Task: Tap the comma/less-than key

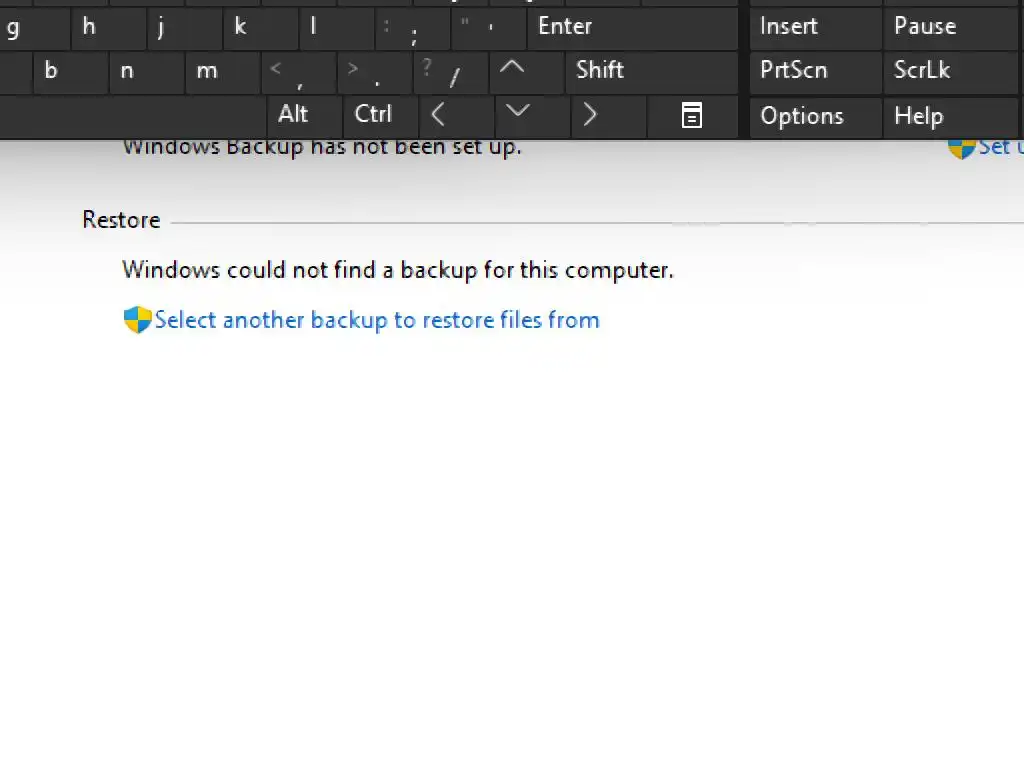Action: click(x=299, y=72)
